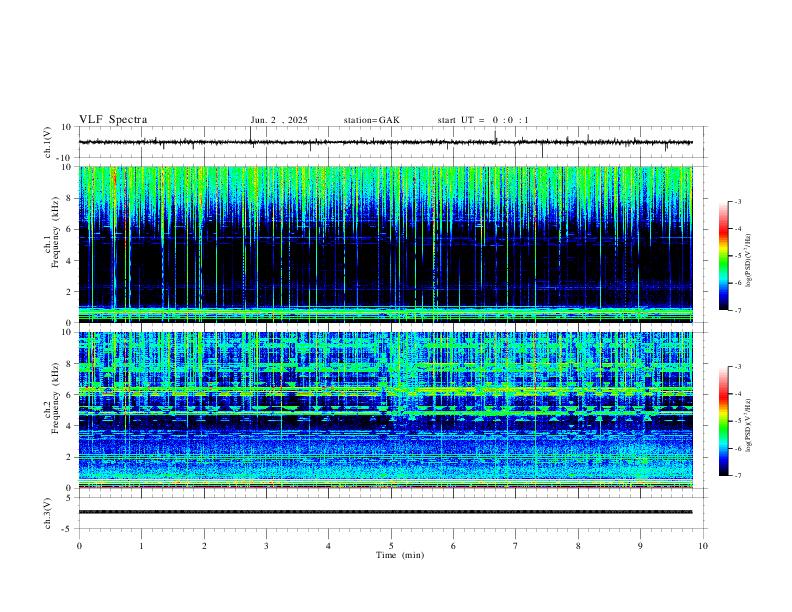Screen dimensions: 792x612
Task: Click the lower PSD color scale bar
Action: (x=724, y=421)
